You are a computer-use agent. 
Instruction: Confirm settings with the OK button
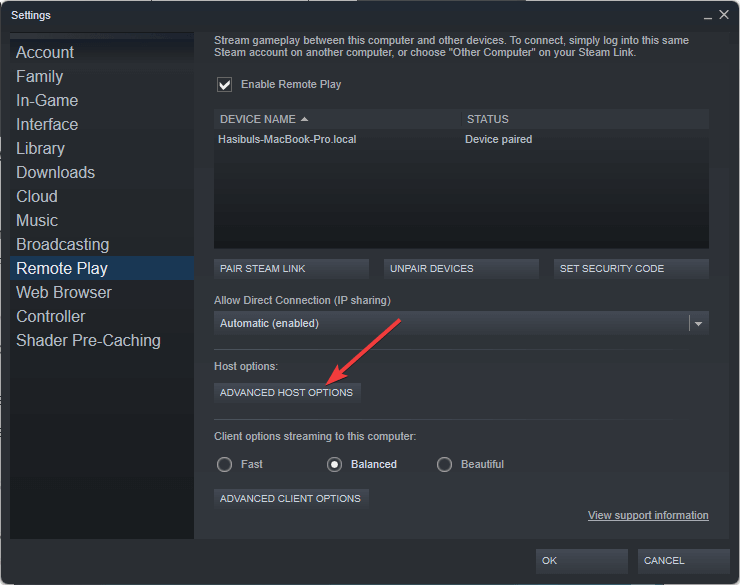(581, 561)
